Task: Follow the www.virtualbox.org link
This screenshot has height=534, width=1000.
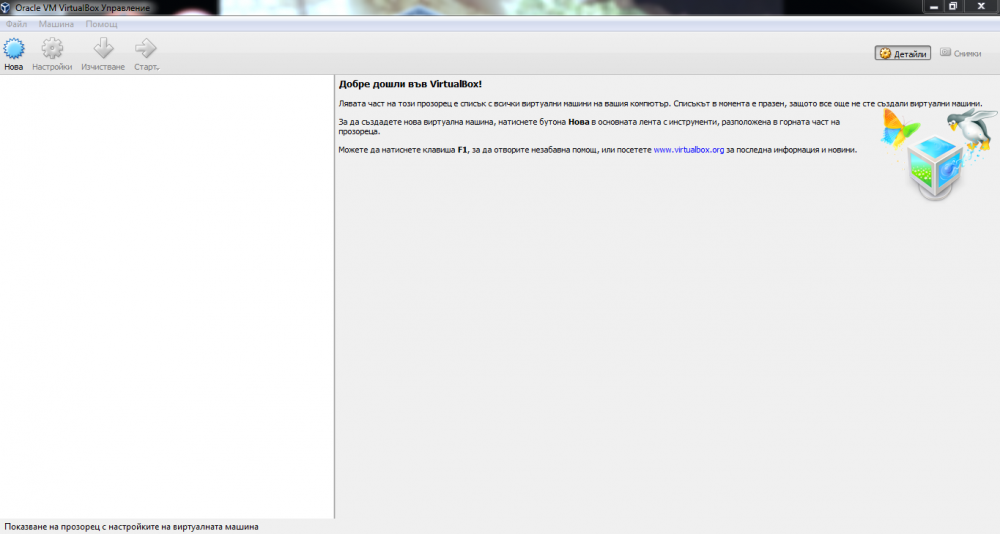Action: [x=689, y=150]
